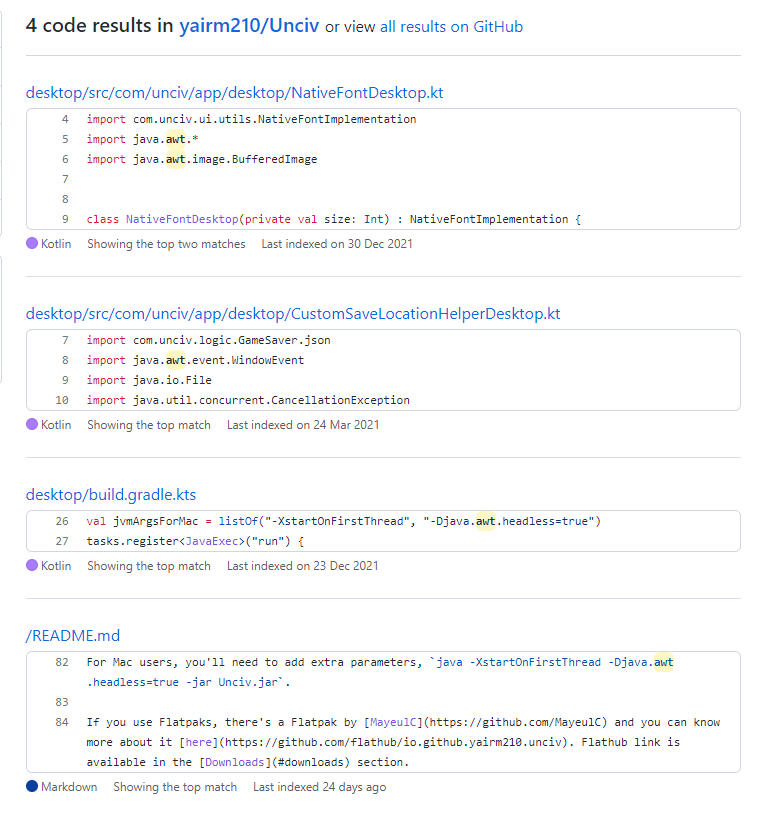Click the Kotlin language dot under CustomSaveLocationHelperDesktop result

coord(30,424)
